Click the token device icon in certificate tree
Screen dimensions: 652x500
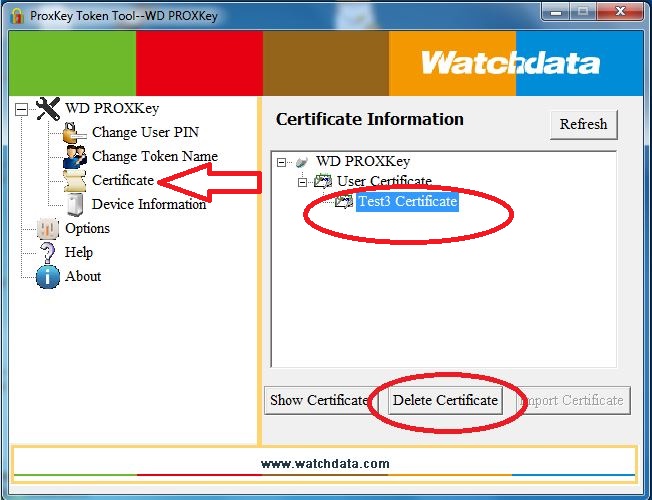click(302, 162)
